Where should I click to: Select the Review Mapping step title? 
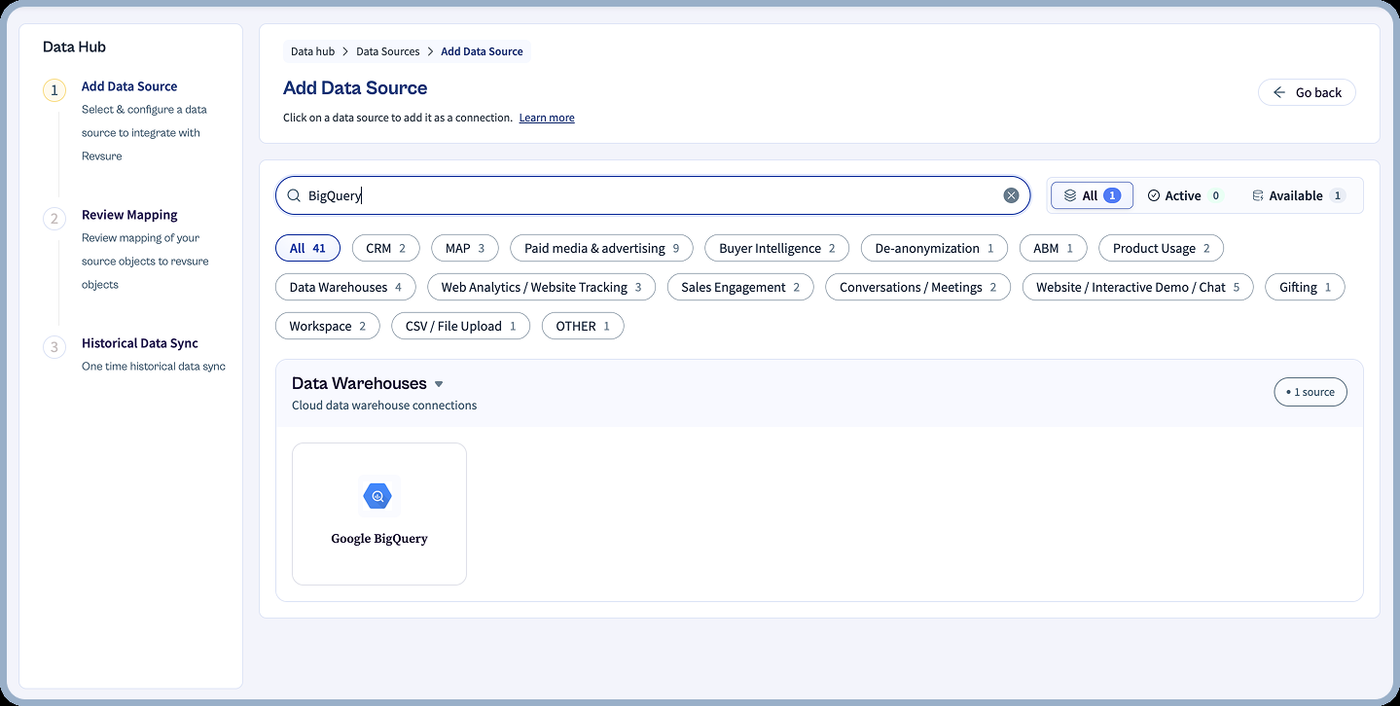pos(130,215)
